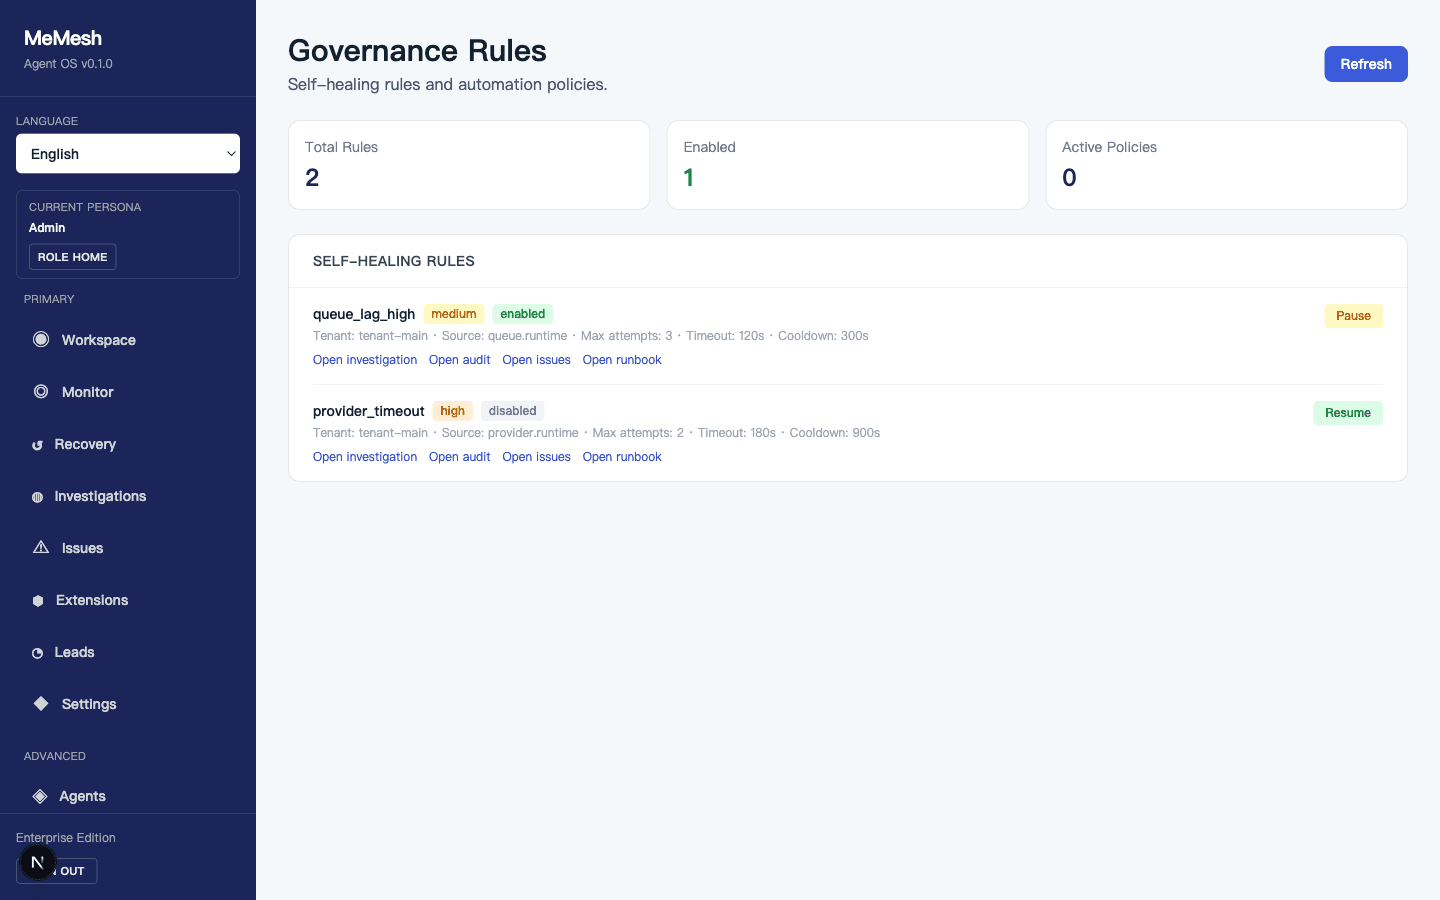Open Extensions via its sidebar icon
The height and width of the screenshot is (900, 1440).
click(x=37, y=600)
